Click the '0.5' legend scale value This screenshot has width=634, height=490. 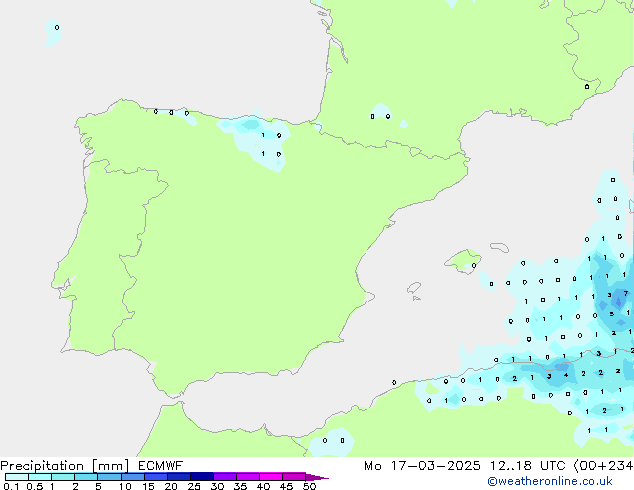pos(34,486)
